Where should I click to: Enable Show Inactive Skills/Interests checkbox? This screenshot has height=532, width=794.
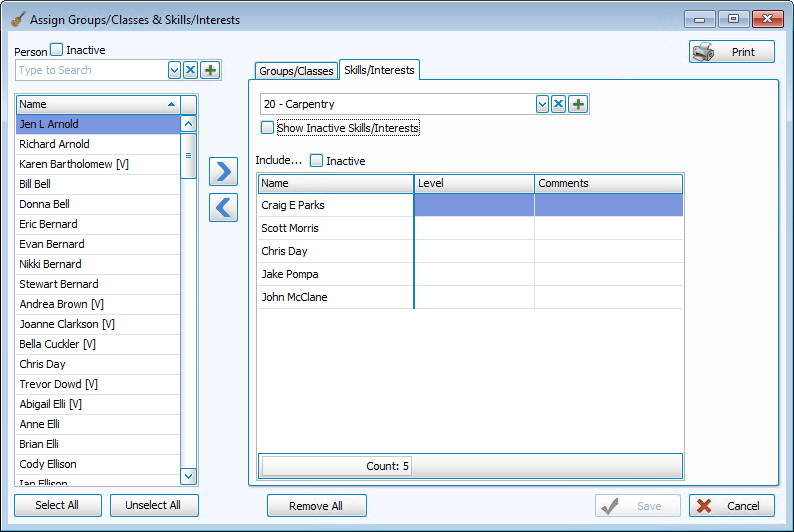267,128
